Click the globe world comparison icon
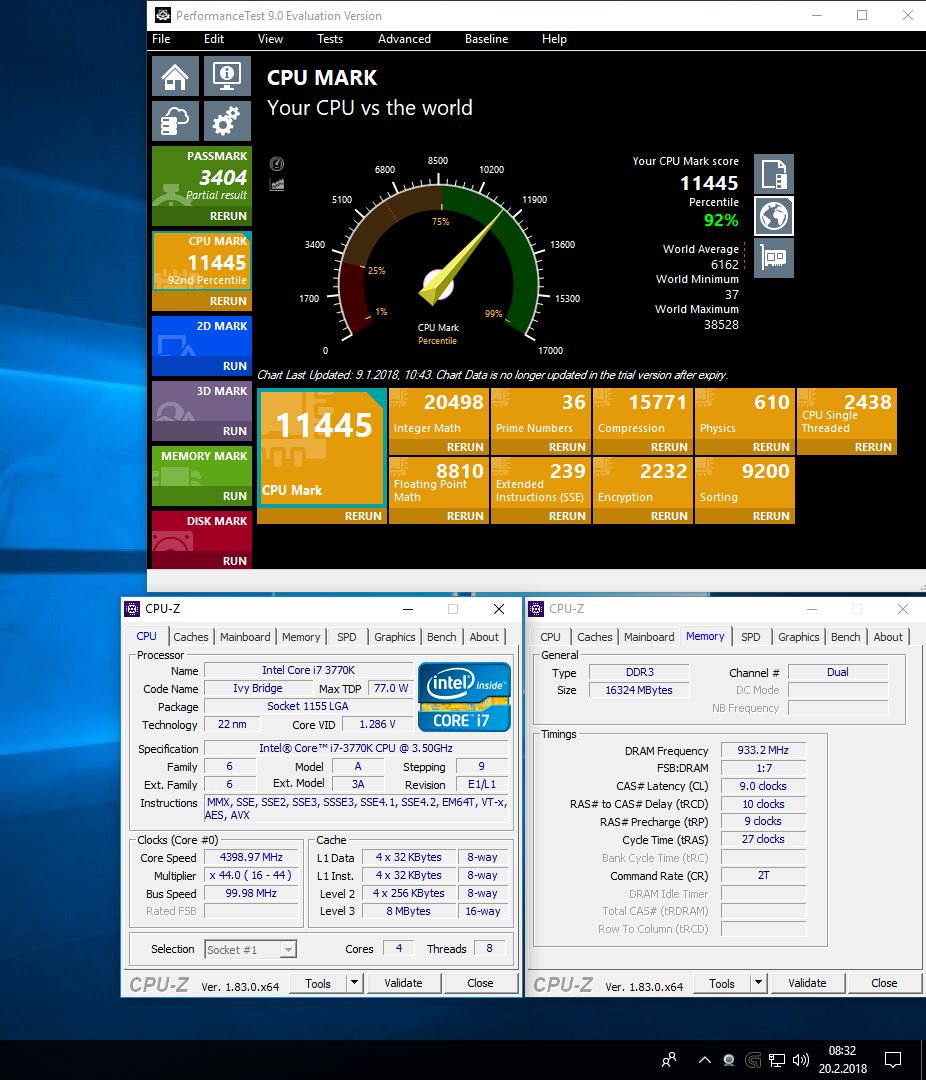 tap(774, 216)
